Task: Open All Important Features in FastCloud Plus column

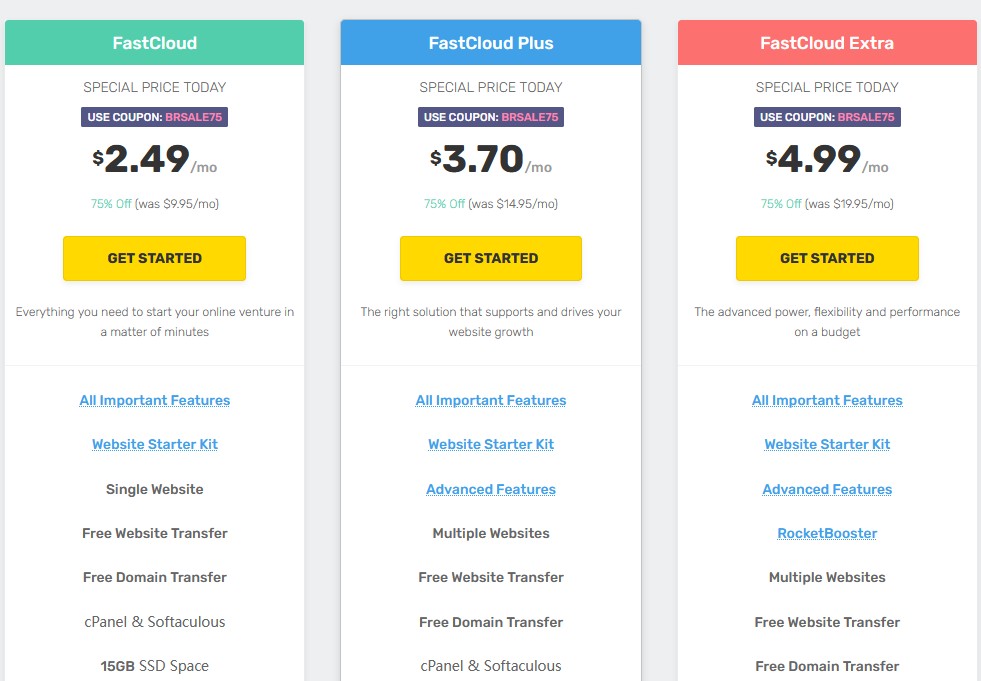Action: point(491,400)
